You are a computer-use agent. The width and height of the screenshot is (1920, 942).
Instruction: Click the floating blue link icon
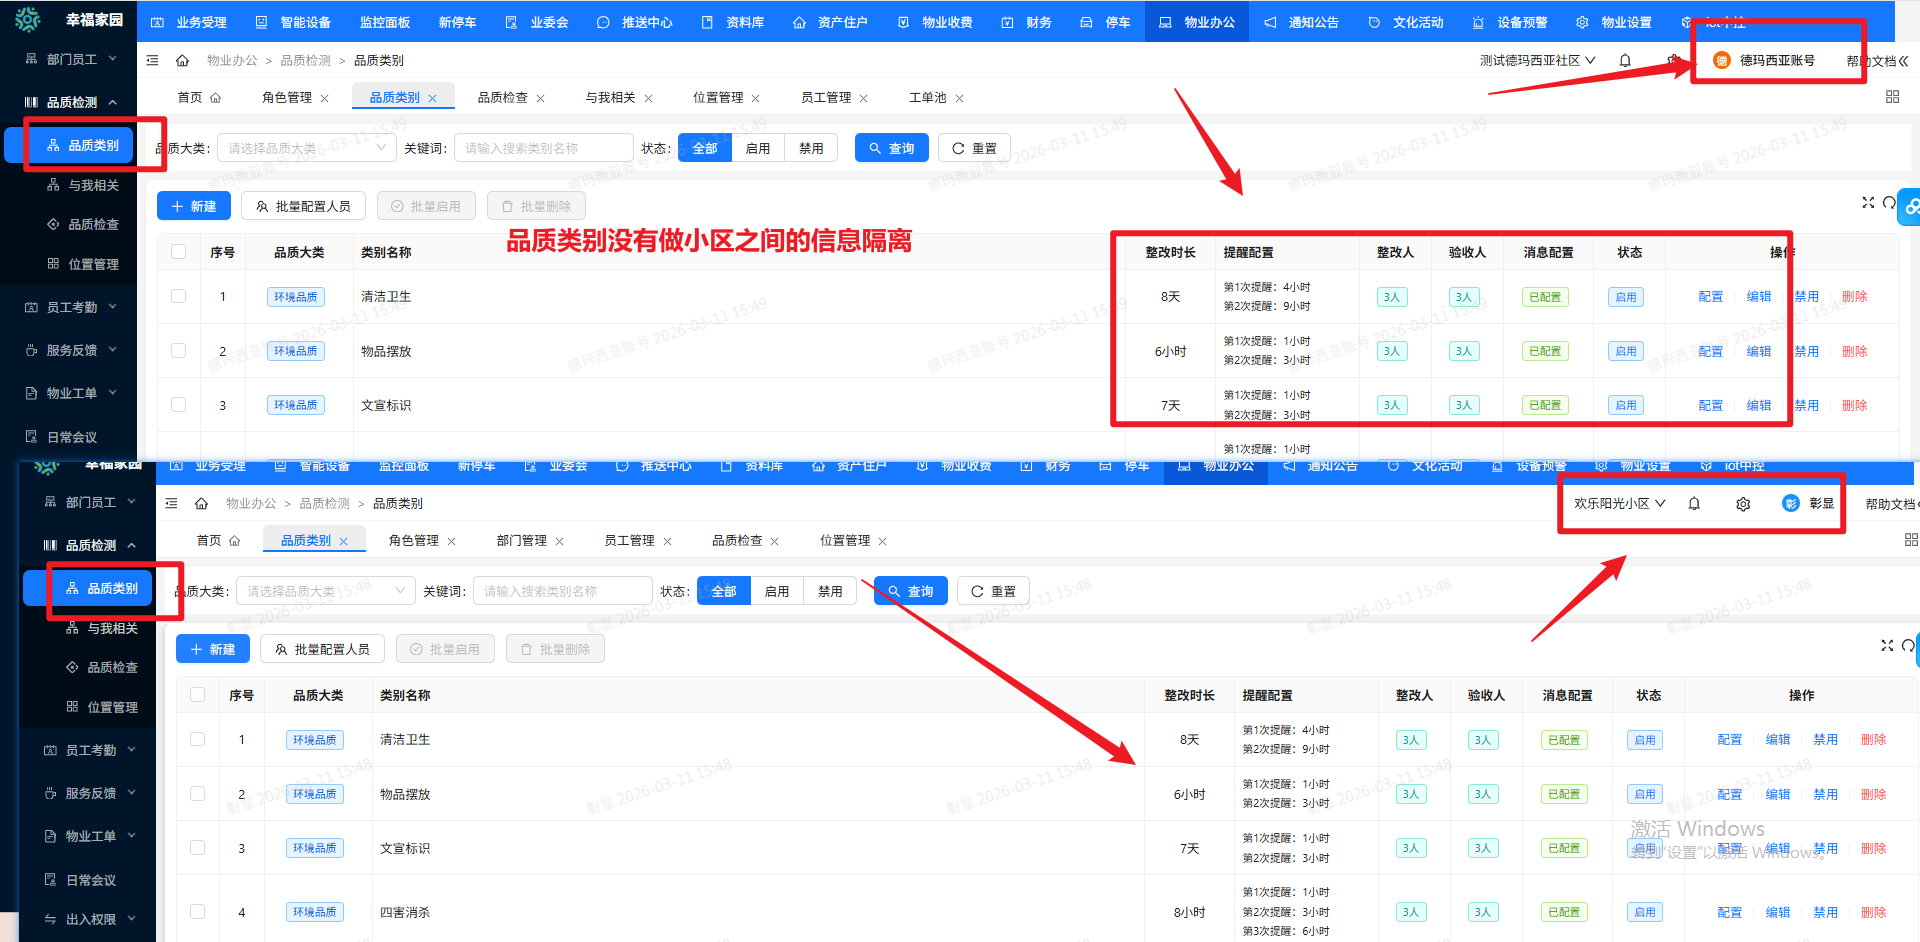(x=1911, y=207)
